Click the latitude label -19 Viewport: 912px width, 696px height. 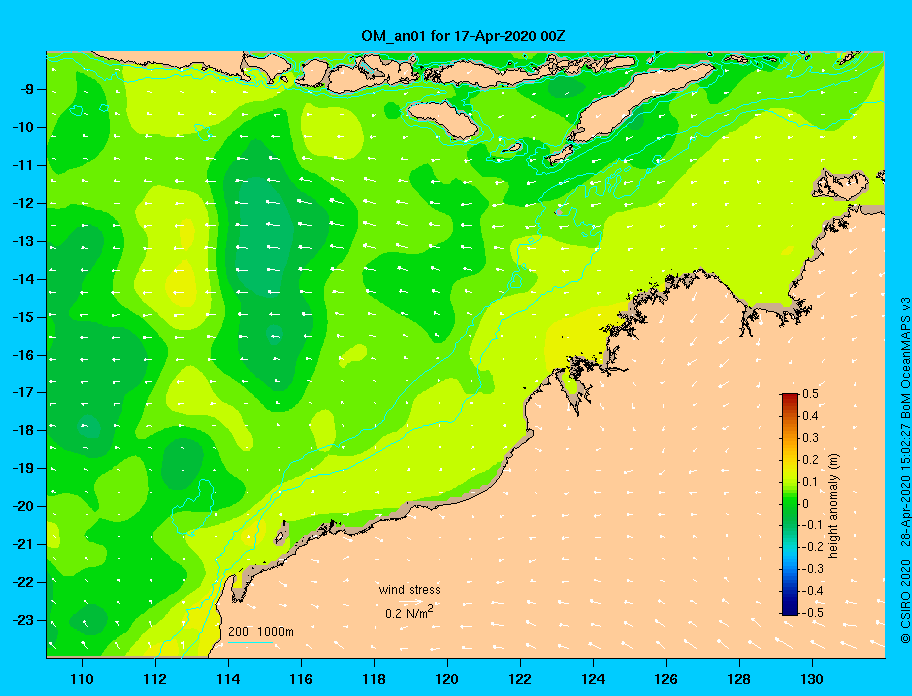[x=24, y=469]
